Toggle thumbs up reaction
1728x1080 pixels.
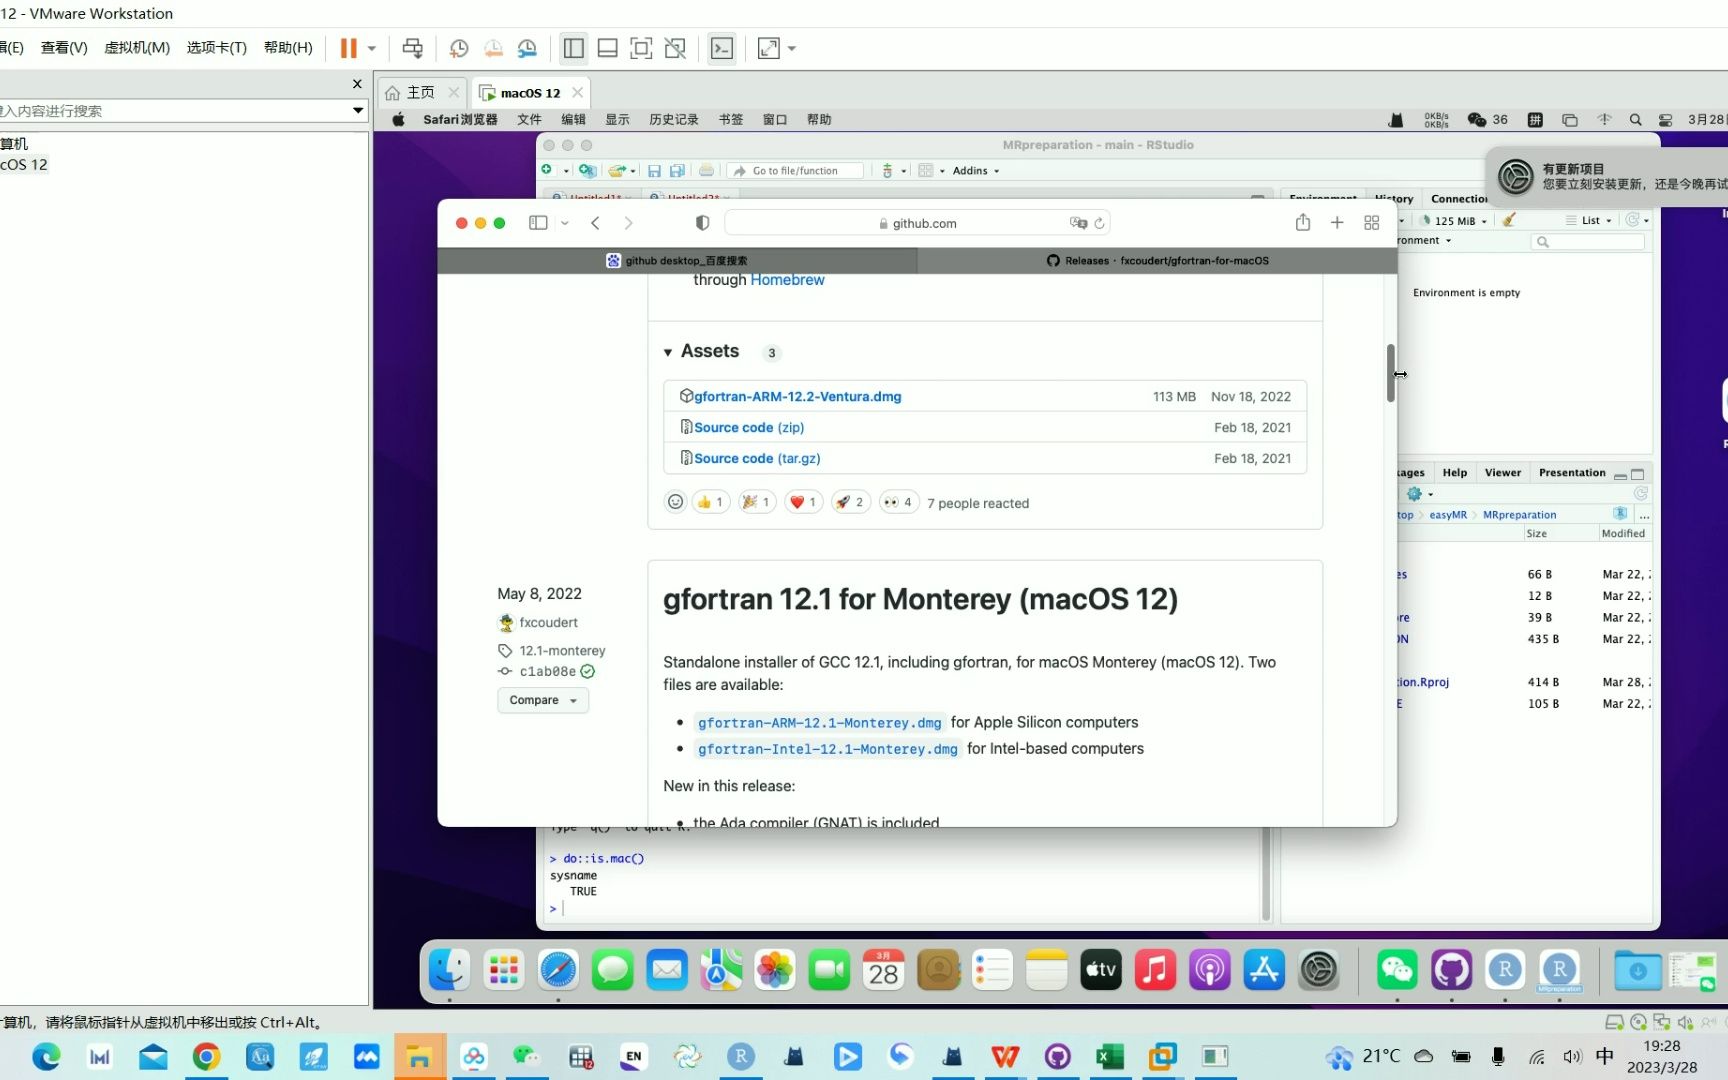coord(710,502)
